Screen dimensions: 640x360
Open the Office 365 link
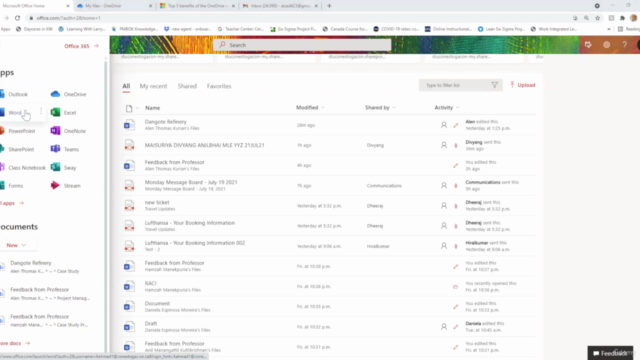pos(81,46)
